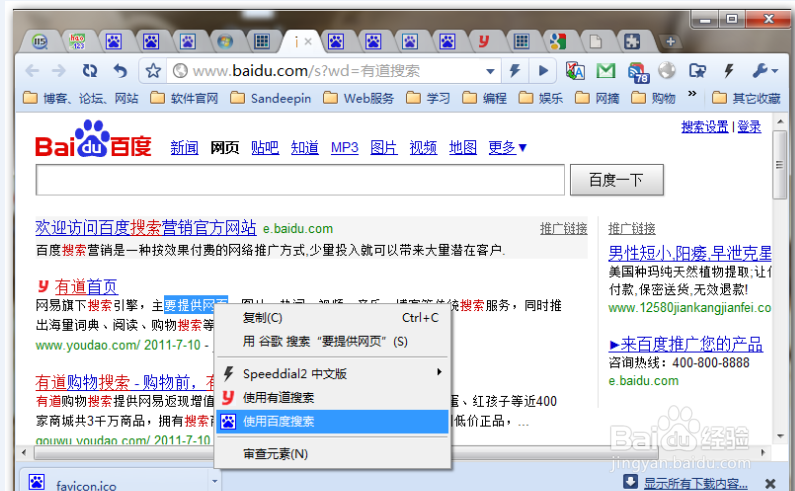Go to Baidu MP3 section
795x491 pixels.
point(344,148)
